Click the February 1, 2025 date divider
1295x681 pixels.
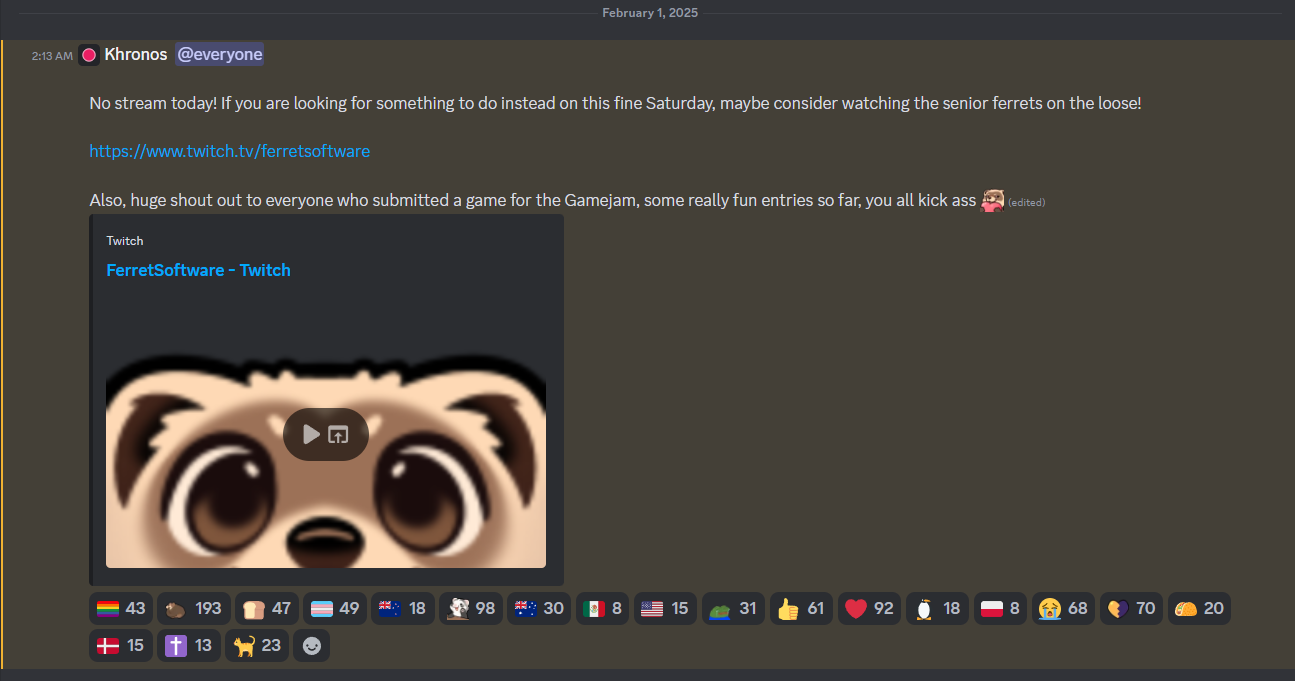pos(650,13)
